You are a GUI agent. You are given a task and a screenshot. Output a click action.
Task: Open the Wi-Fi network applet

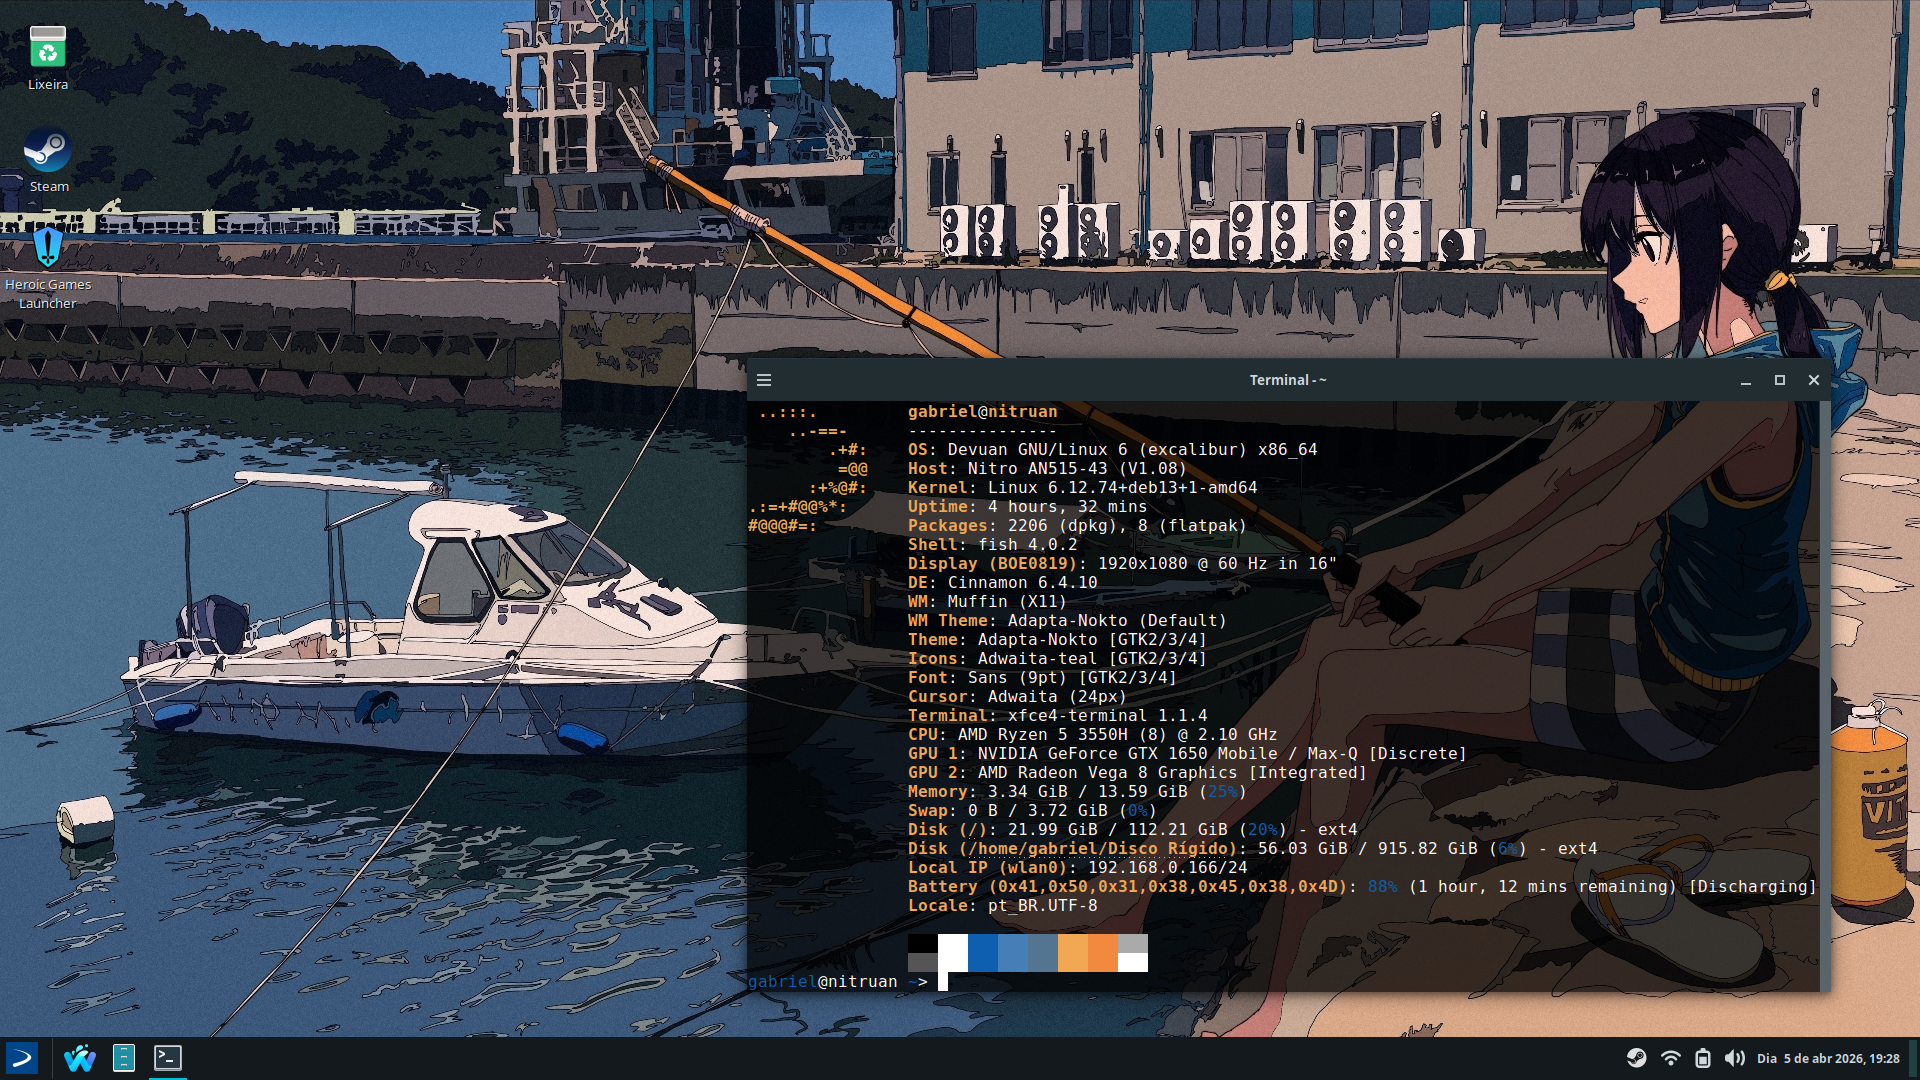[x=1670, y=1058]
